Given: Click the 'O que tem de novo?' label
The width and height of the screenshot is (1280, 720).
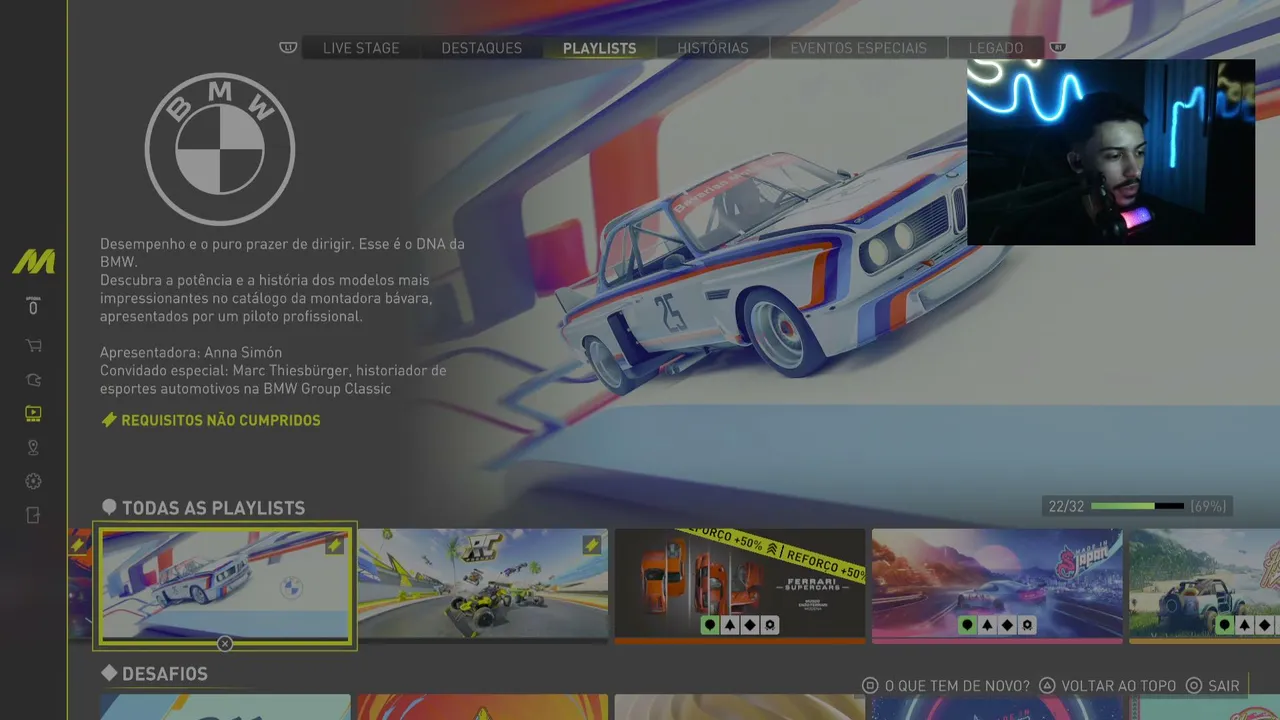Looking at the screenshot, I should [x=957, y=686].
